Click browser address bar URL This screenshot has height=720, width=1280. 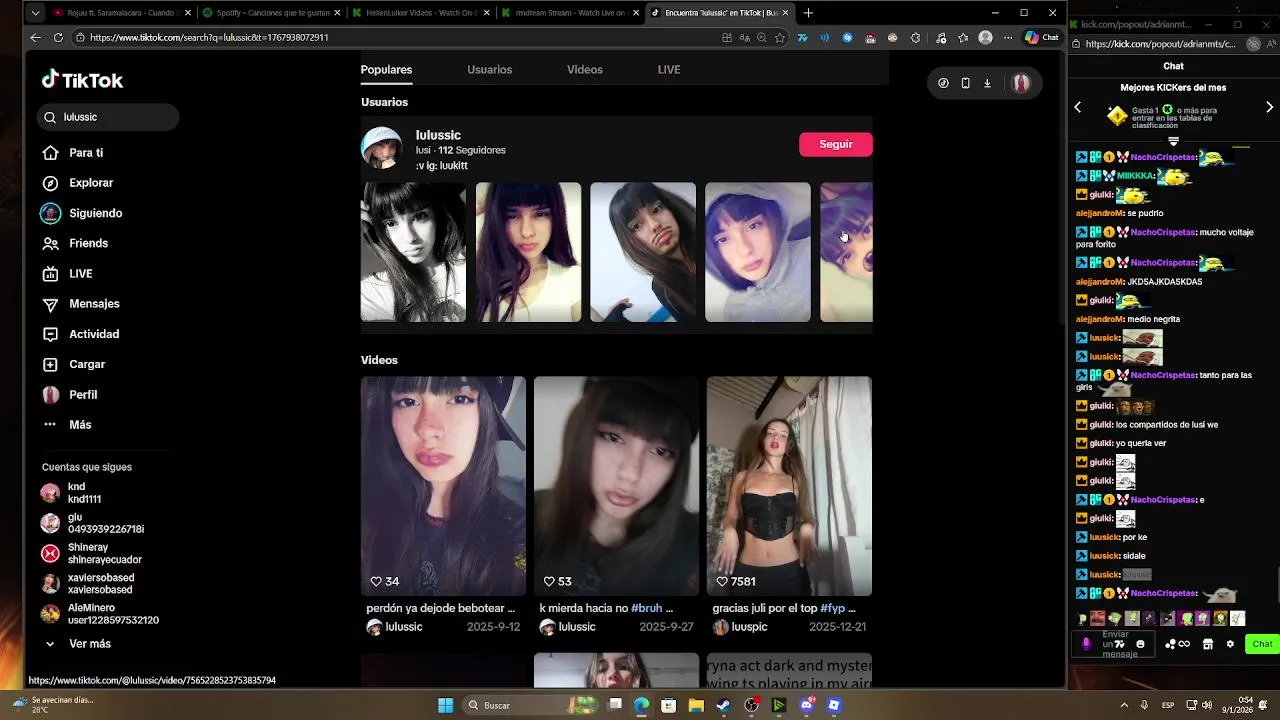[x=209, y=37]
